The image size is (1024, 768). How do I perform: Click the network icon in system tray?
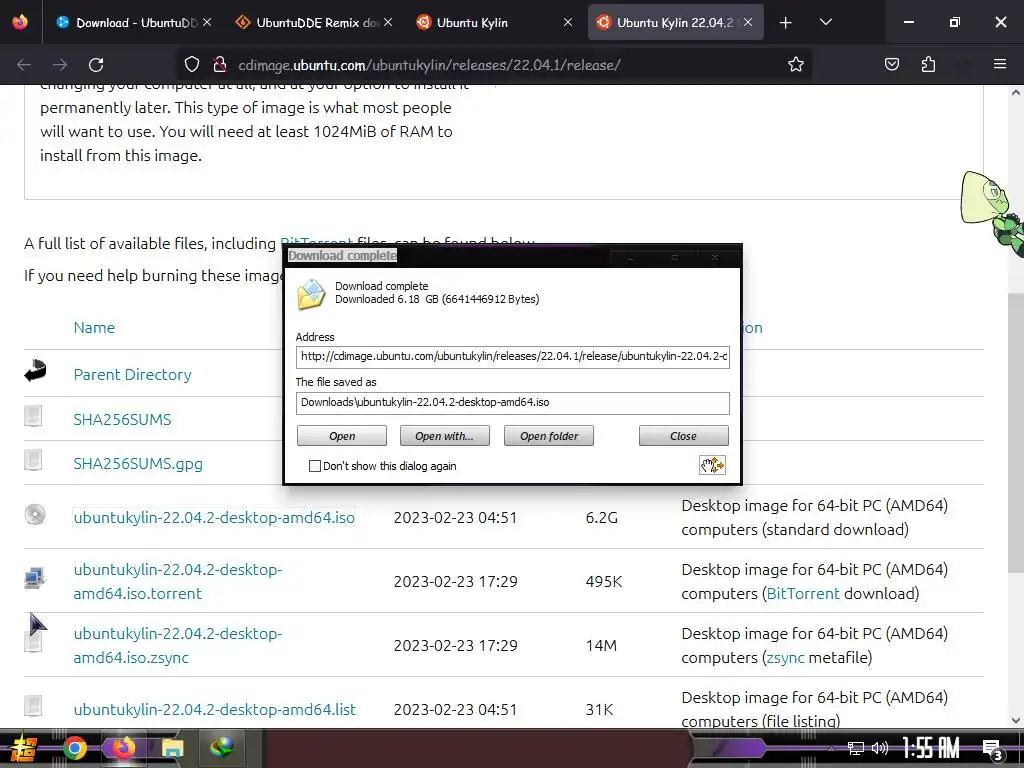[x=855, y=748]
